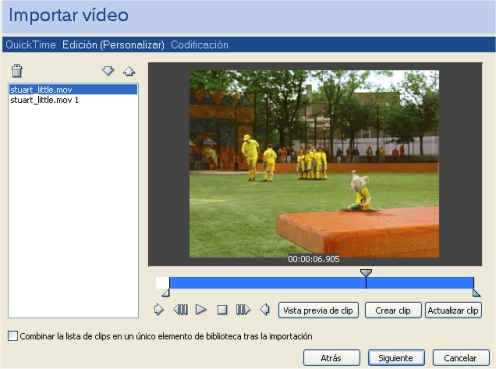Click the out-point triangle marker
Screen dimensions: 496x369
pyautogui.click(x=476, y=293)
